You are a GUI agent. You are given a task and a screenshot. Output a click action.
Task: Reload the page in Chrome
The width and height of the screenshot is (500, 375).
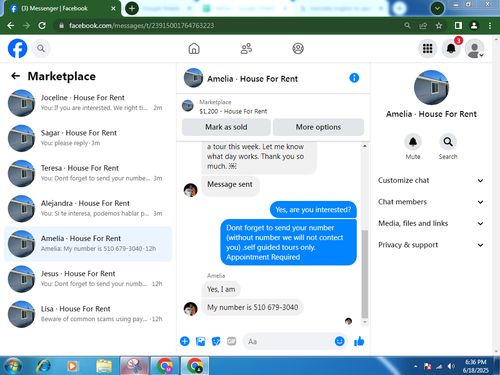coord(42,25)
